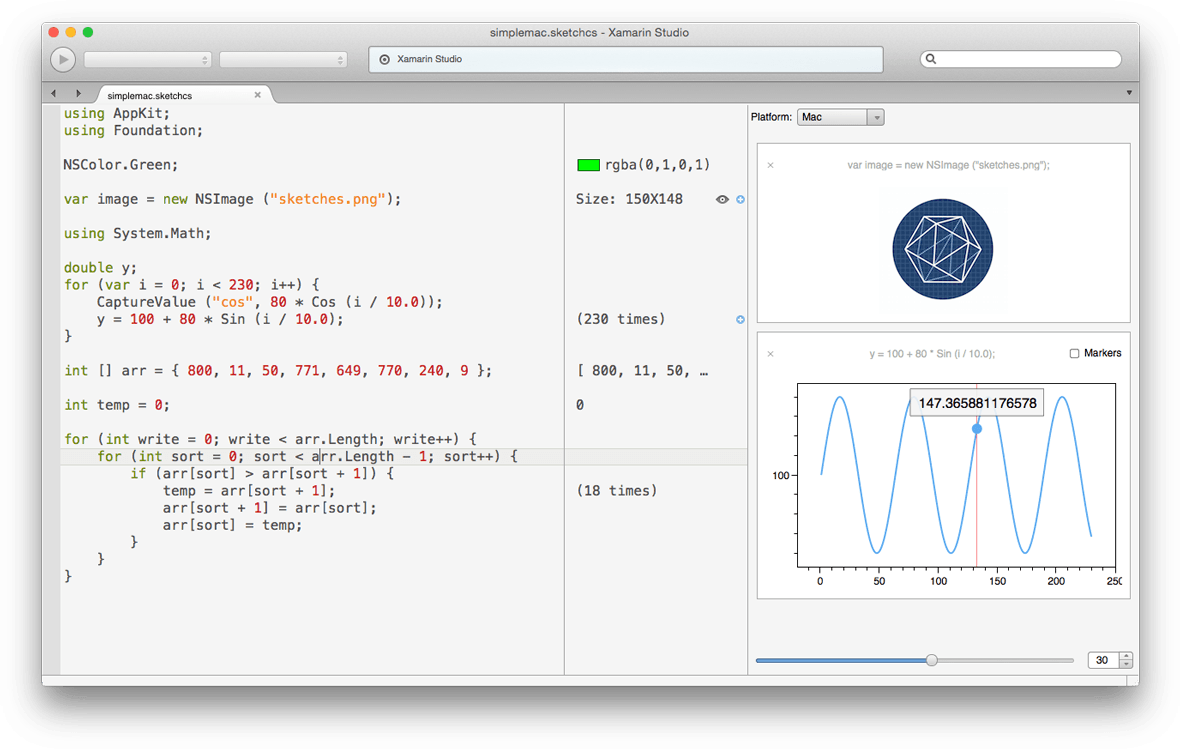Enable the Markers checkbox
Viewport: 1180px width, 749px height.
pyautogui.click(x=1074, y=353)
